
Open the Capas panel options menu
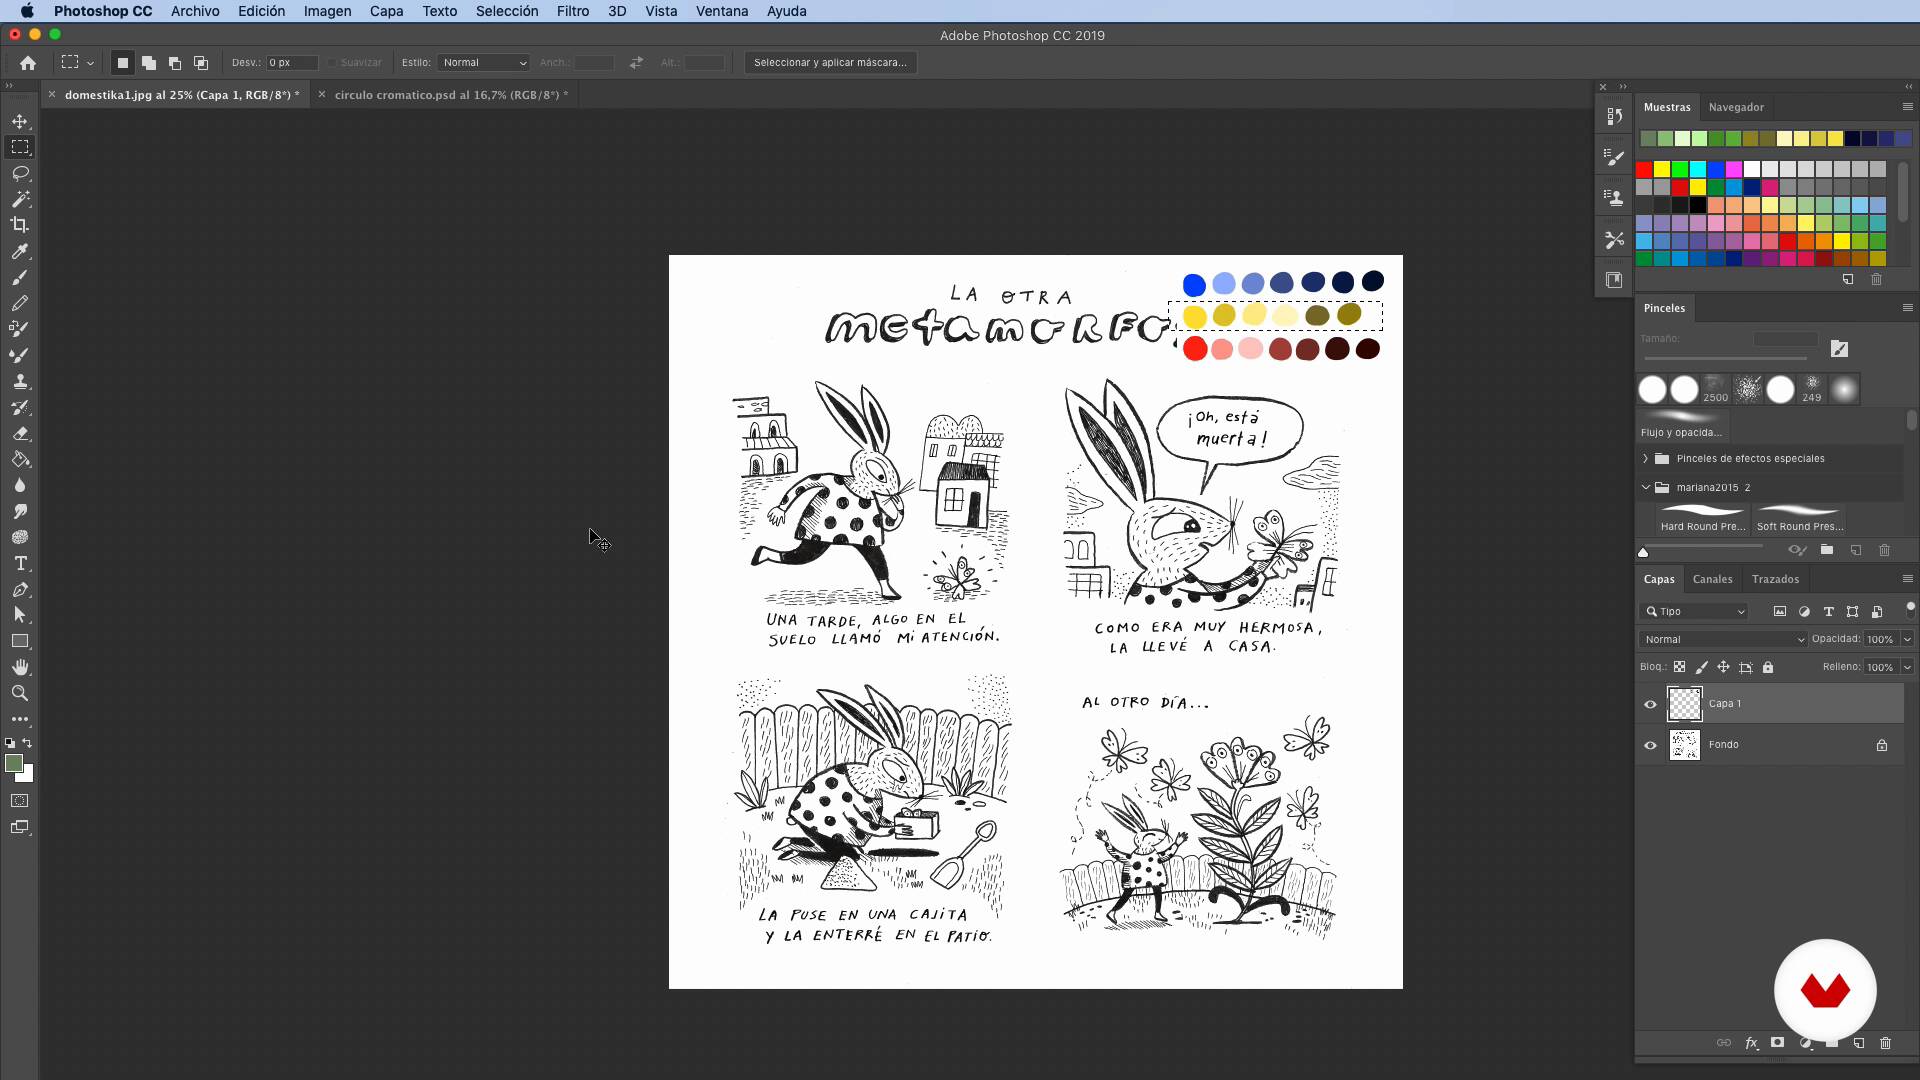pyautogui.click(x=1907, y=579)
